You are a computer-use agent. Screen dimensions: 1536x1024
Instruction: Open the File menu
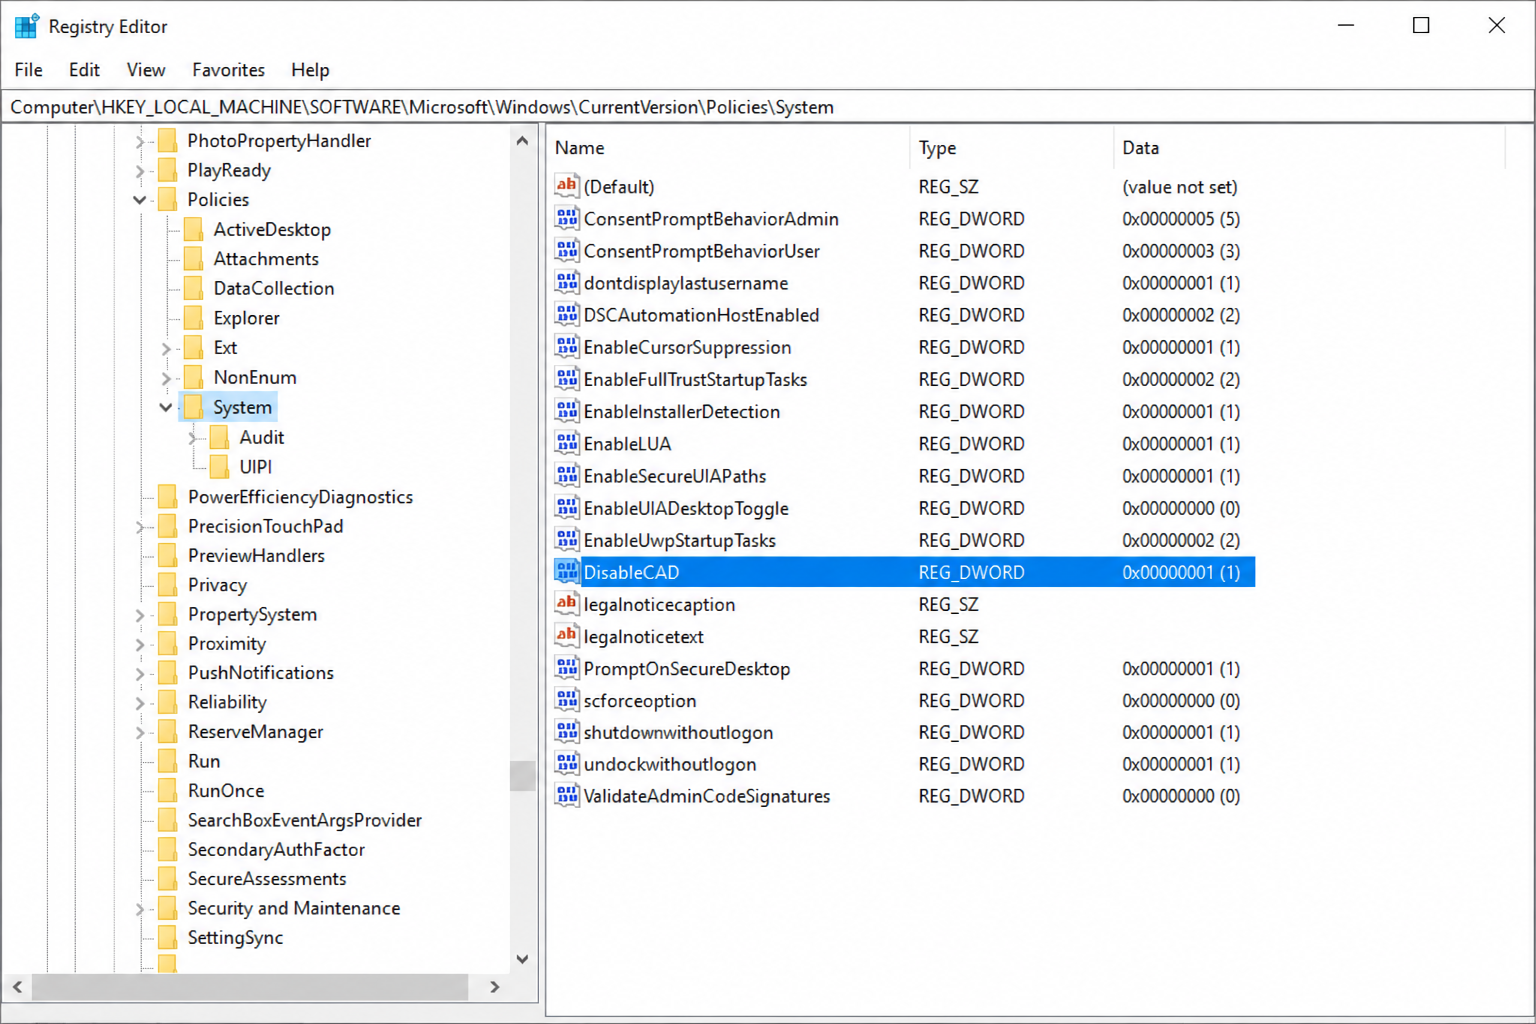click(x=28, y=70)
